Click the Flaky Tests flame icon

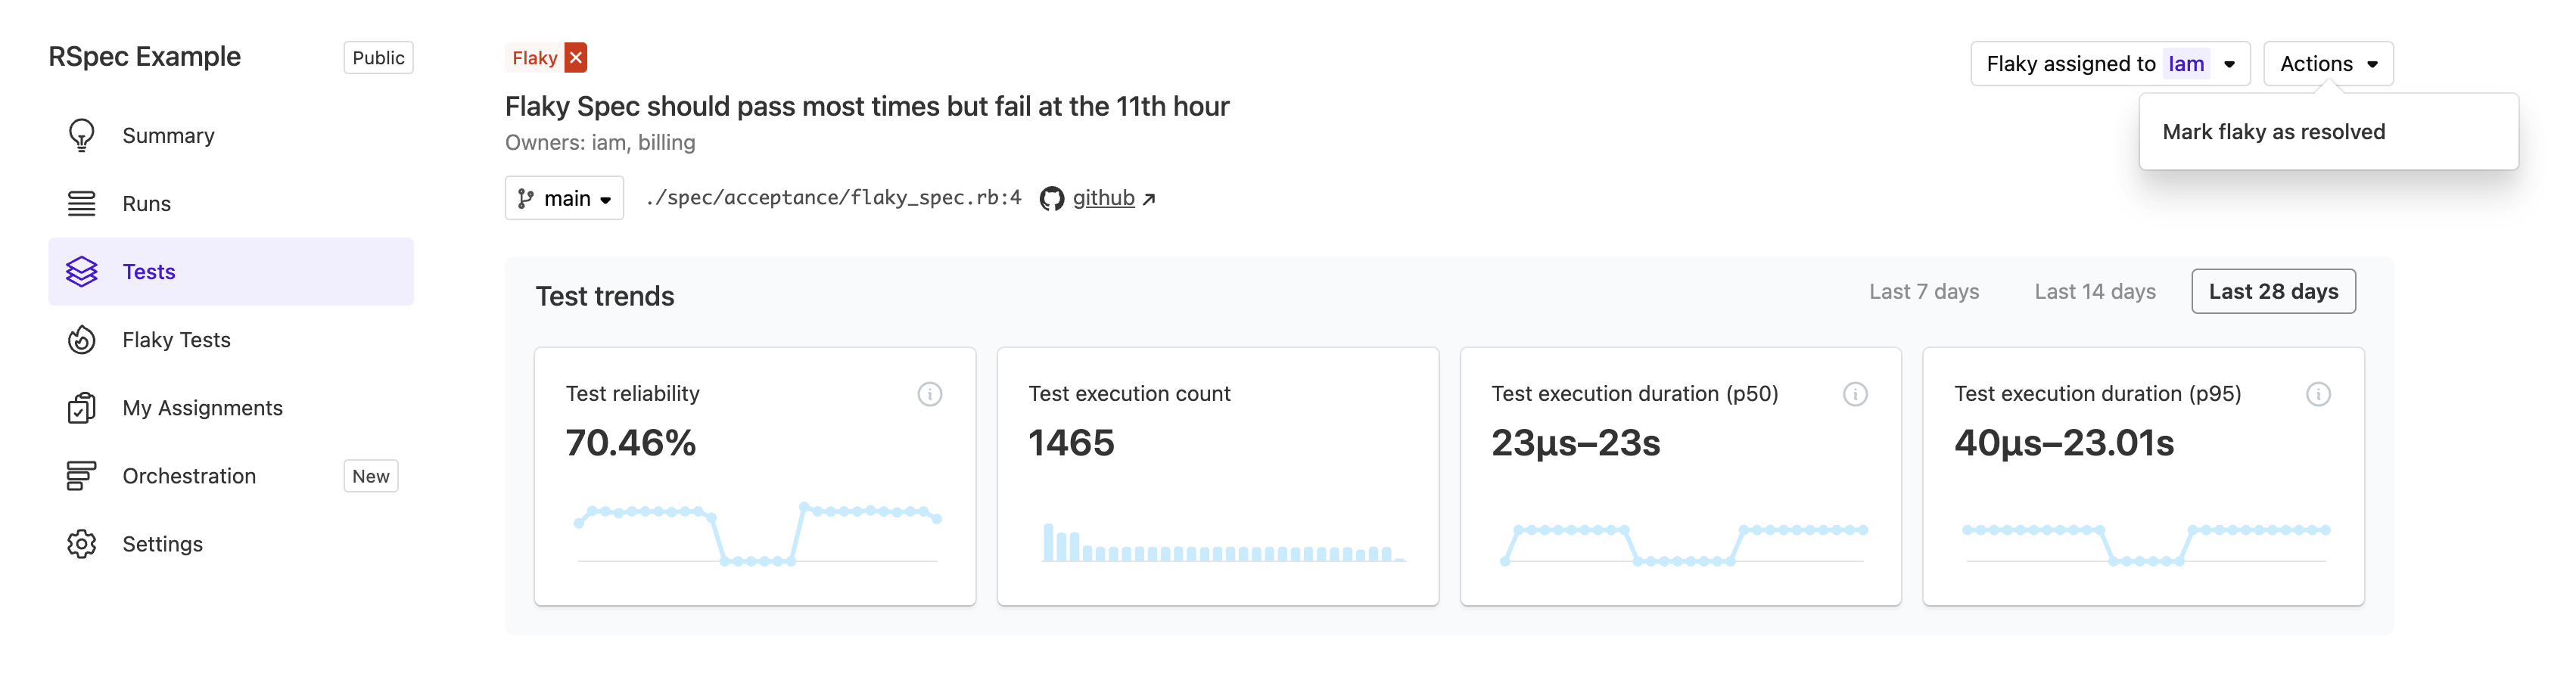pyautogui.click(x=81, y=340)
